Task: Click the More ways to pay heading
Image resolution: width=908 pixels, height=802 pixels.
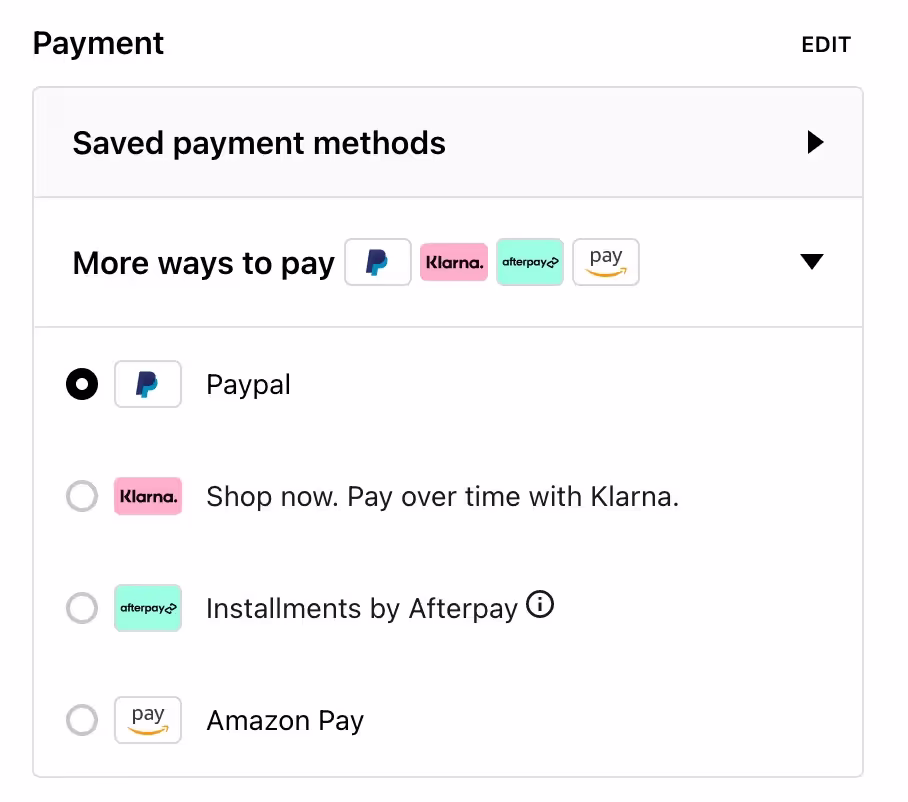Action: [x=204, y=263]
